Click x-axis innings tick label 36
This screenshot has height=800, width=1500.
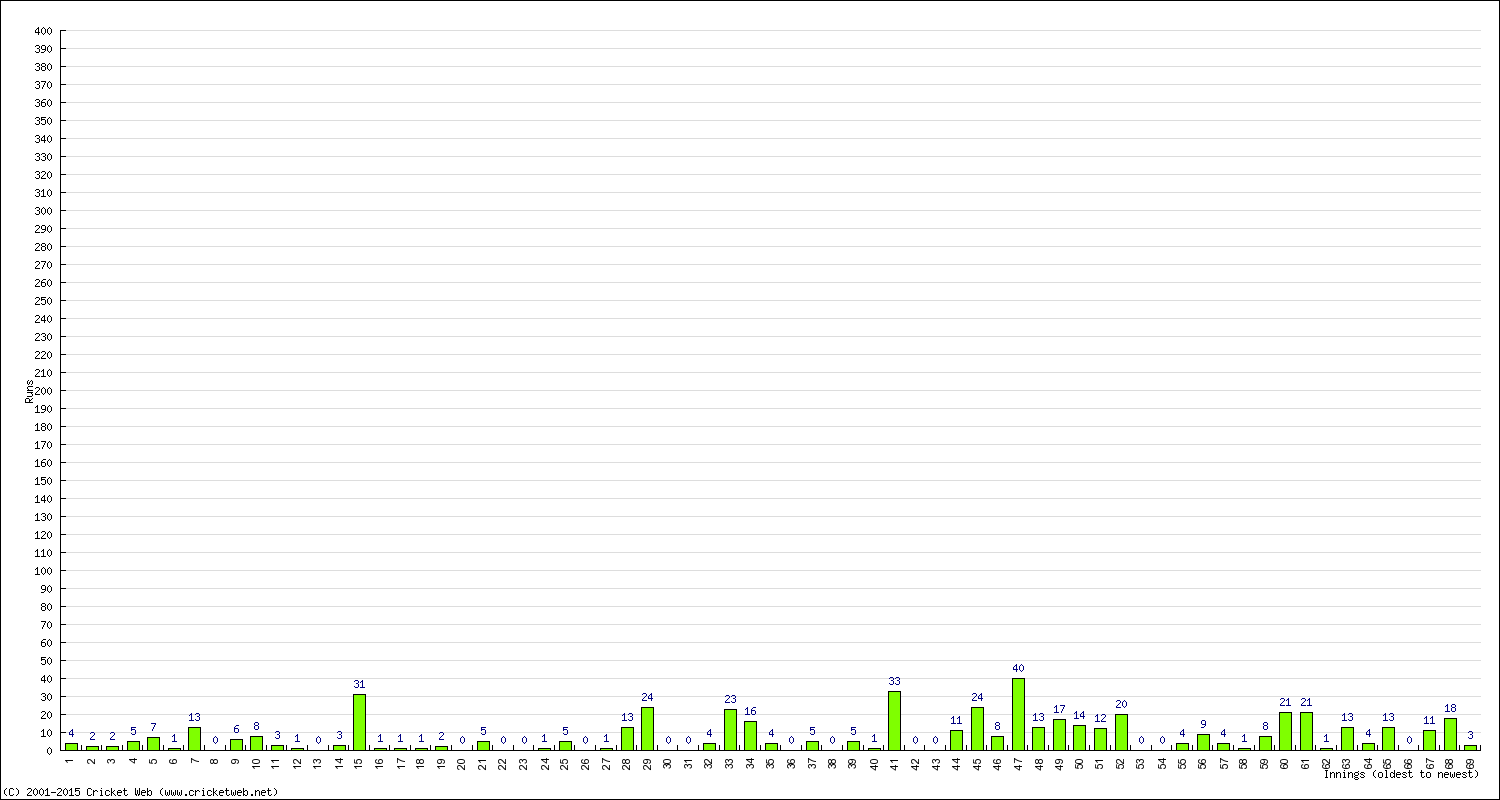(792, 763)
